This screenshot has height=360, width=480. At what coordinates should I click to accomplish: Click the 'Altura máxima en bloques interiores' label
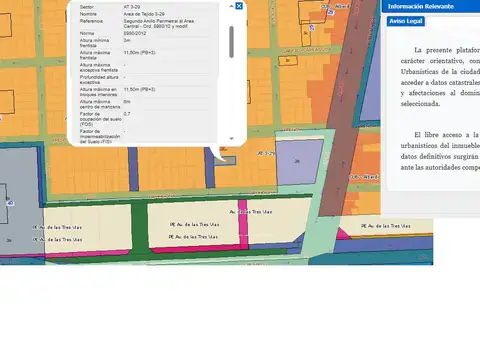(x=98, y=92)
